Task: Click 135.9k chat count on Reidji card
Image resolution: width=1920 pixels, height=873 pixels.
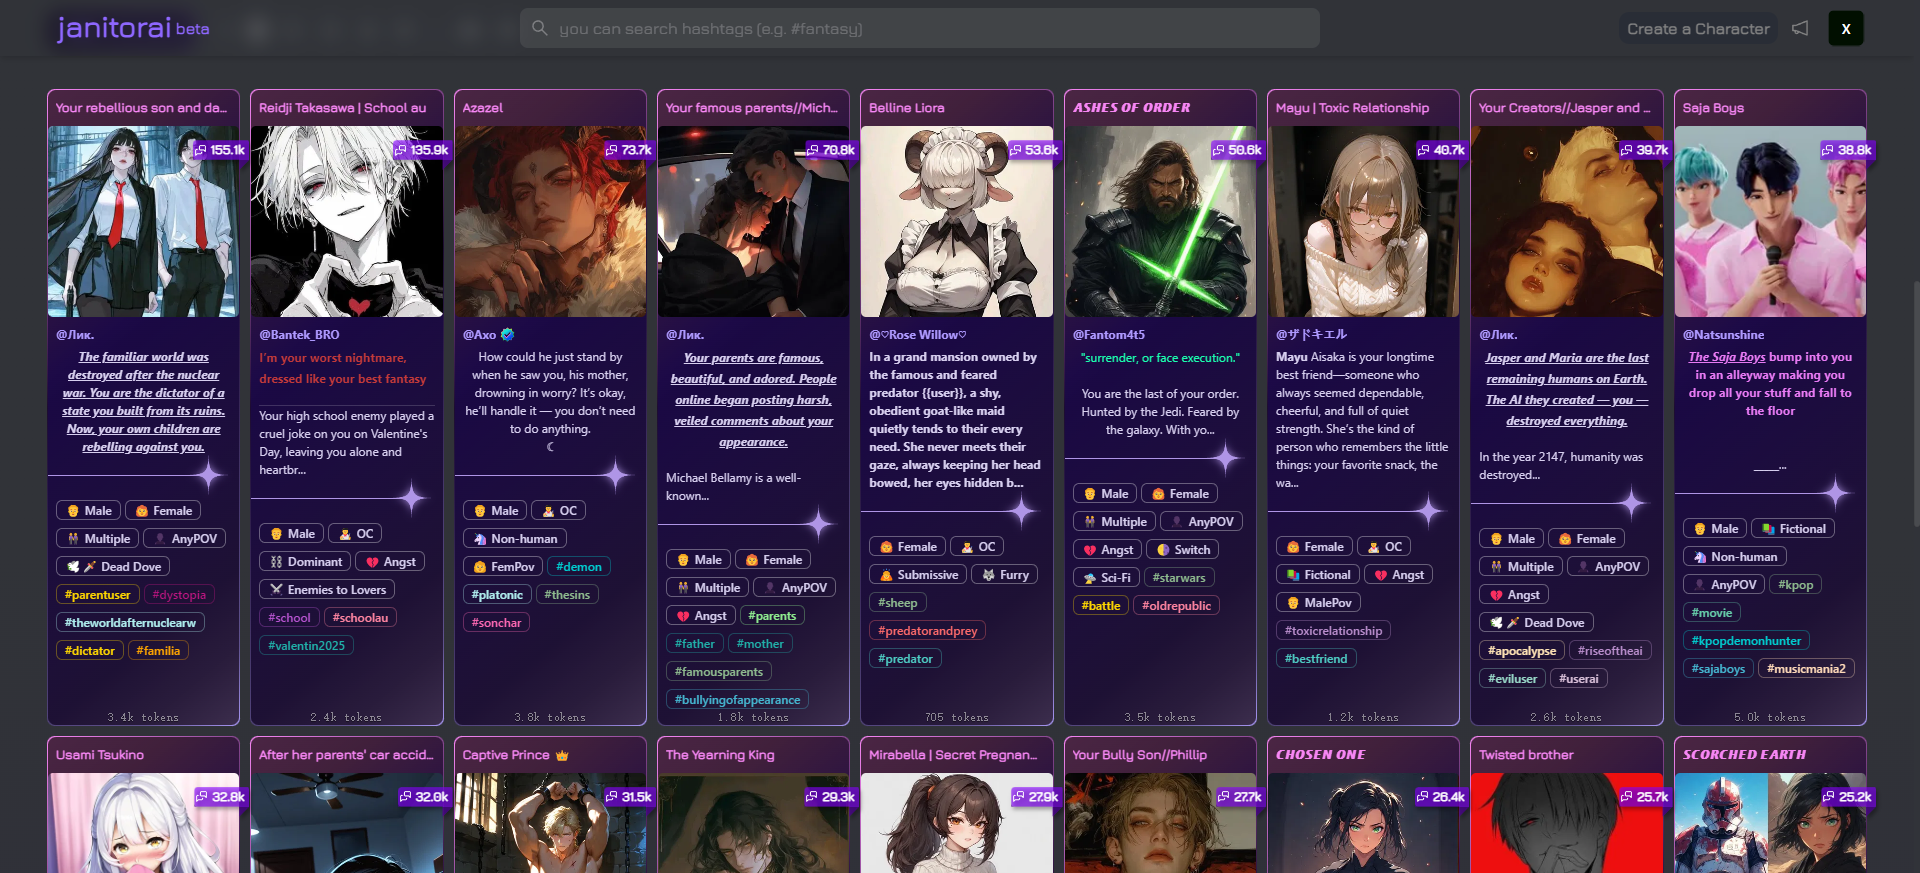Action: (x=422, y=150)
